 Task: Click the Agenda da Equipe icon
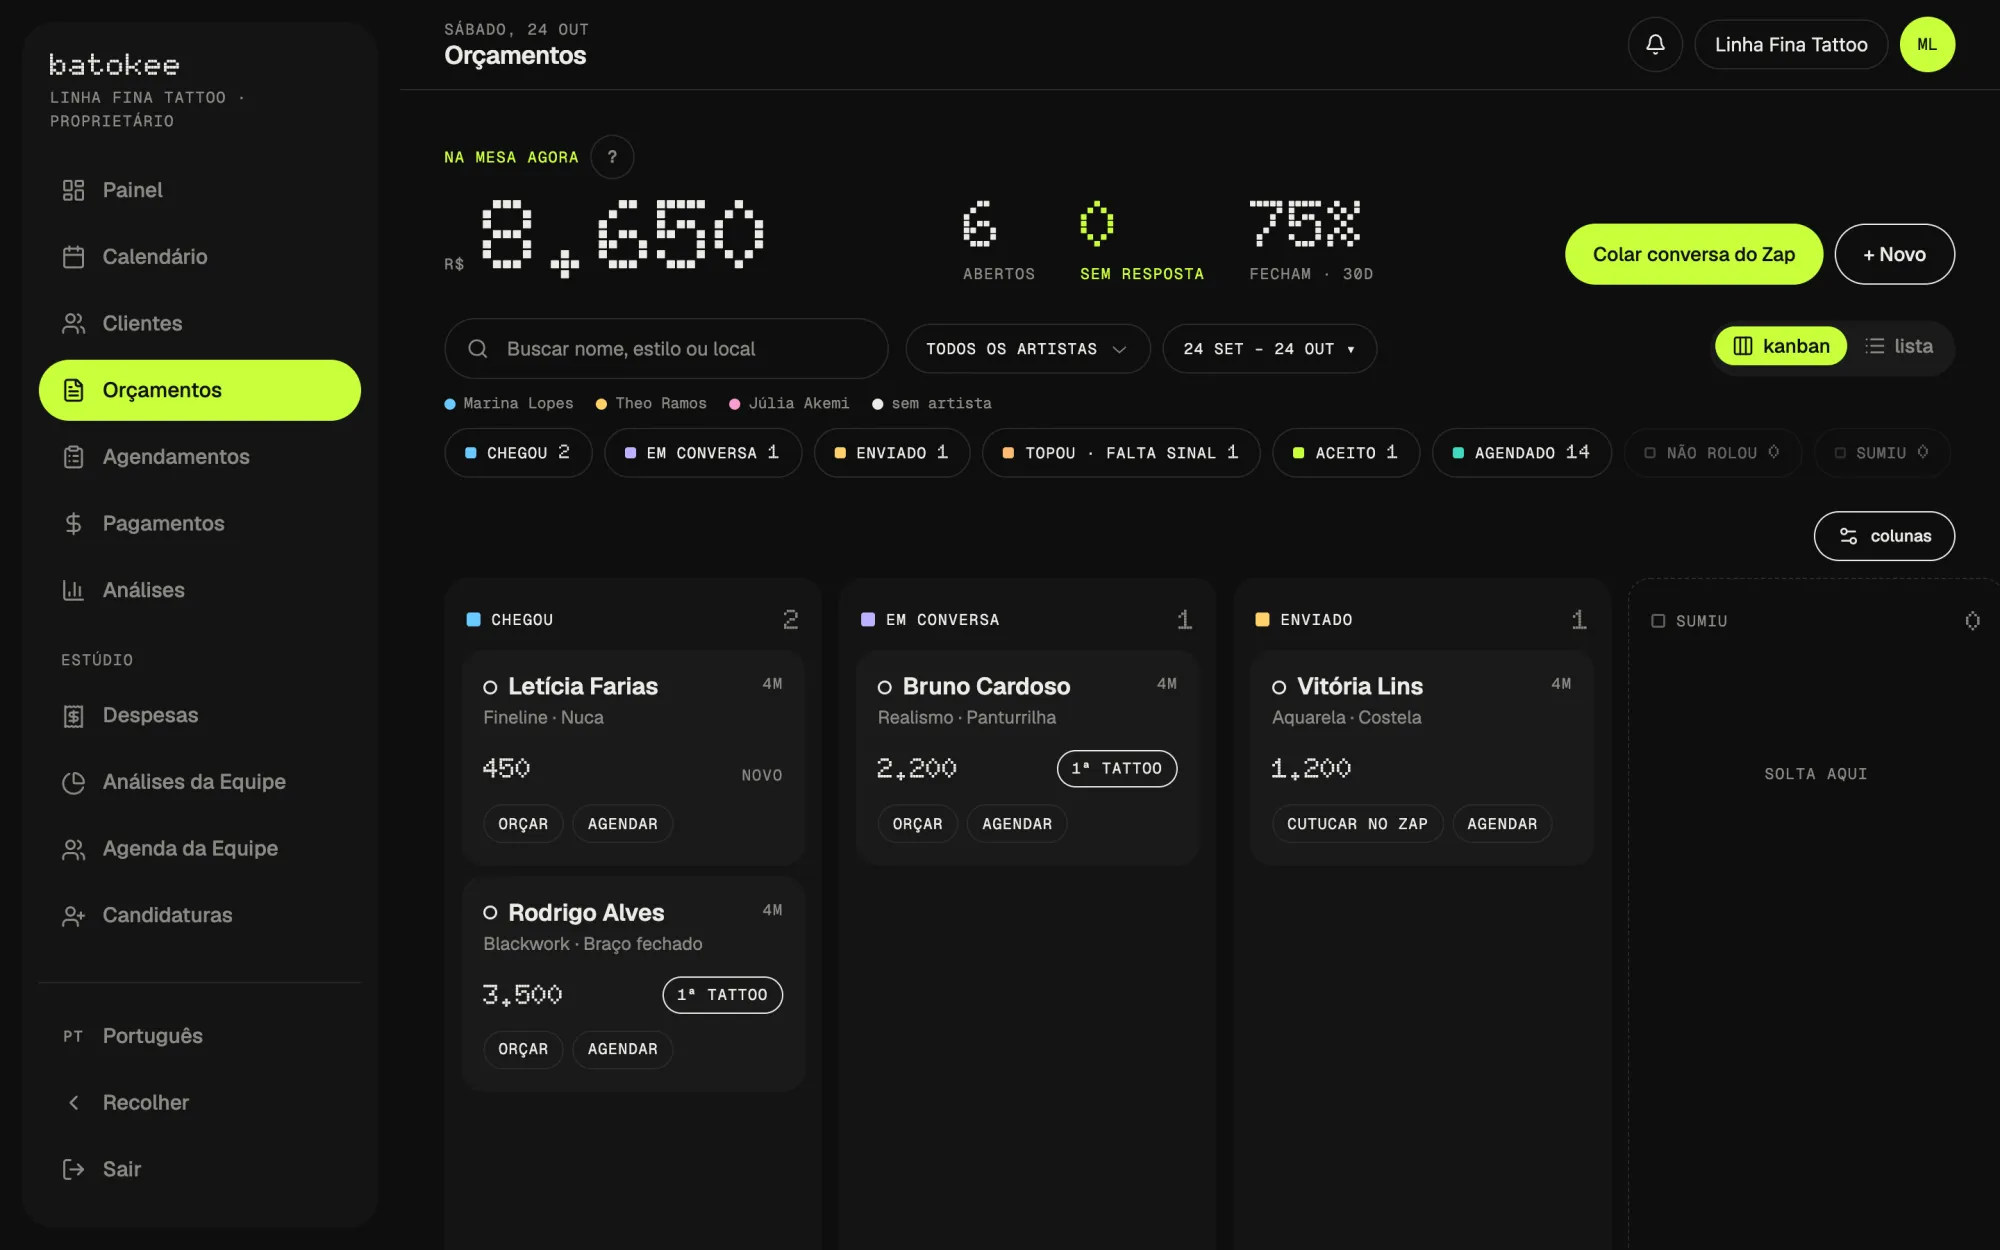[73, 849]
